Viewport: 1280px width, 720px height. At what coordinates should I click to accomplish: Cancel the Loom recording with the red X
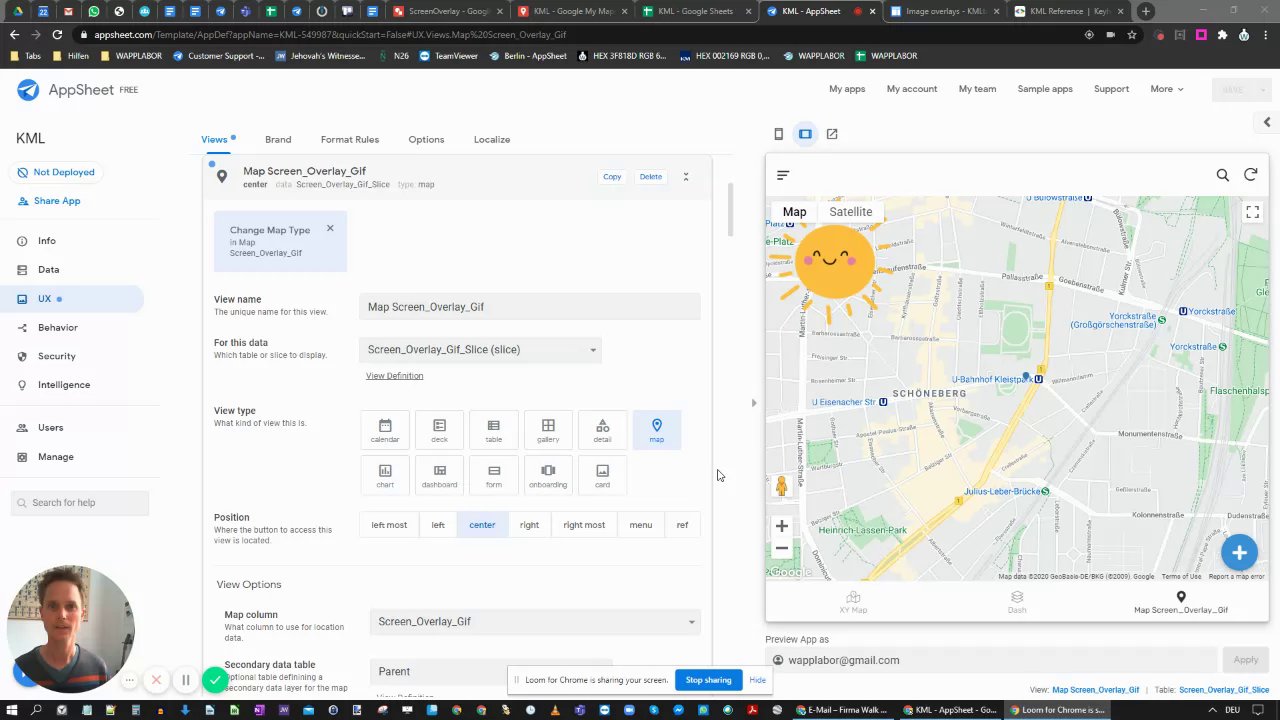click(156, 681)
